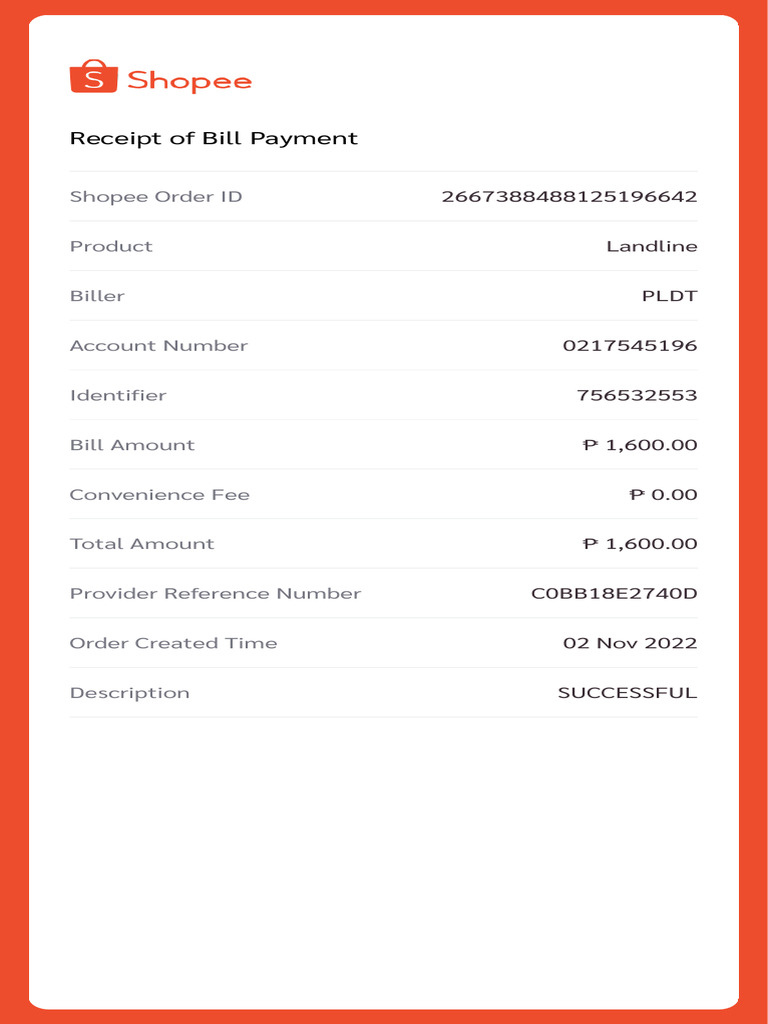Click the SUCCESSFUL description status
The height and width of the screenshot is (1024, 768).
(x=628, y=693)
